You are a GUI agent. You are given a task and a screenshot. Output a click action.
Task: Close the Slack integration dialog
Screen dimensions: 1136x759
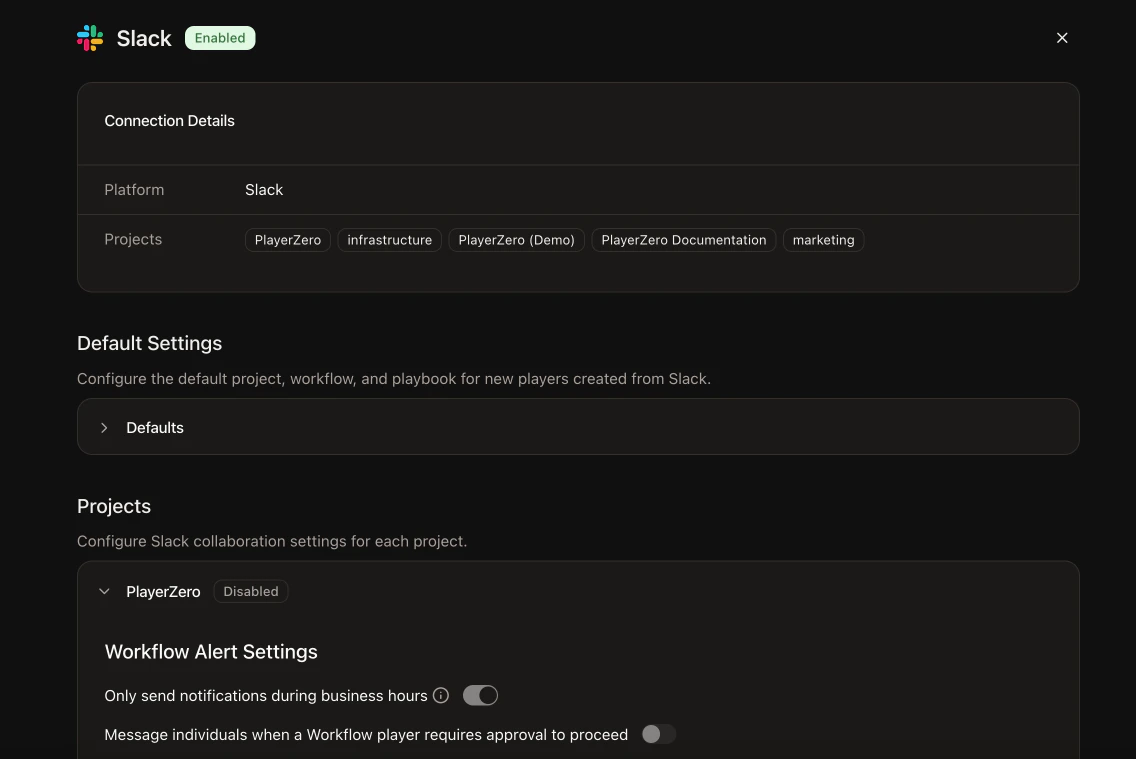coord(1062,37)
